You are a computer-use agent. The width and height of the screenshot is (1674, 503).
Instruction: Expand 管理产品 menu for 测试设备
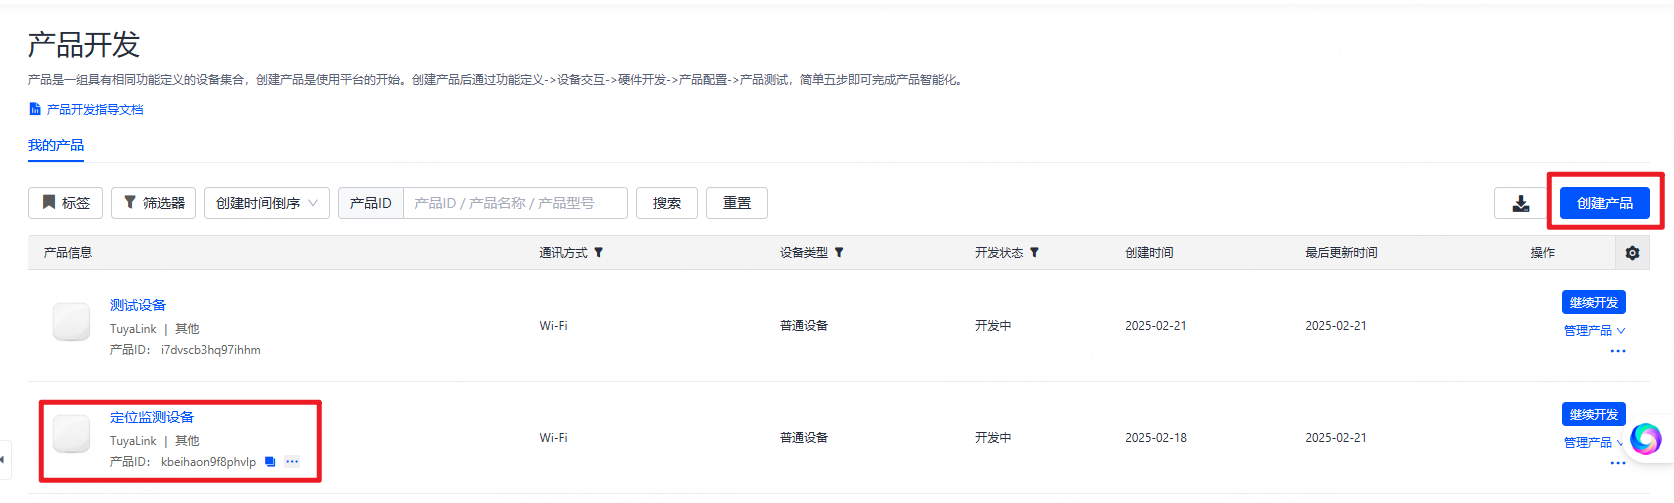pyautogui.click(x=1594, y=331)
